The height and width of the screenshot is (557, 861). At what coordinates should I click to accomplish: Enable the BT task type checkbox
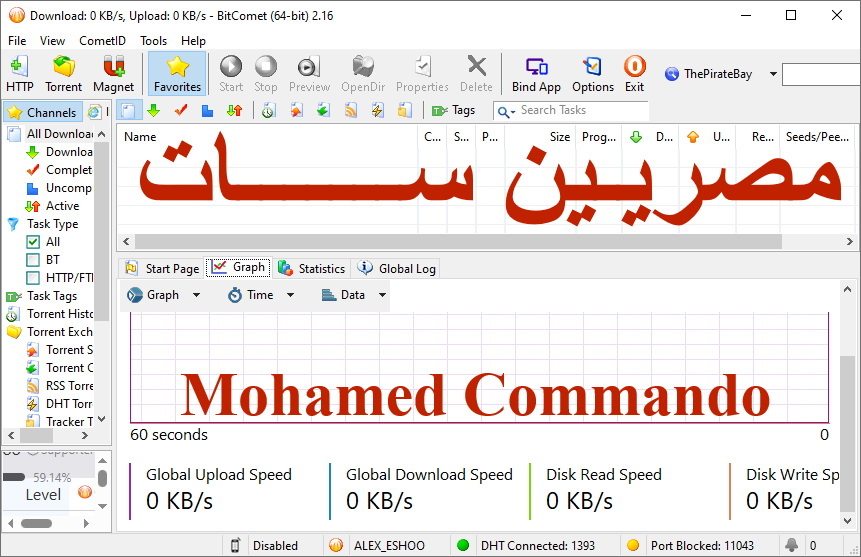pyautogui.click(x=33, y=260)
